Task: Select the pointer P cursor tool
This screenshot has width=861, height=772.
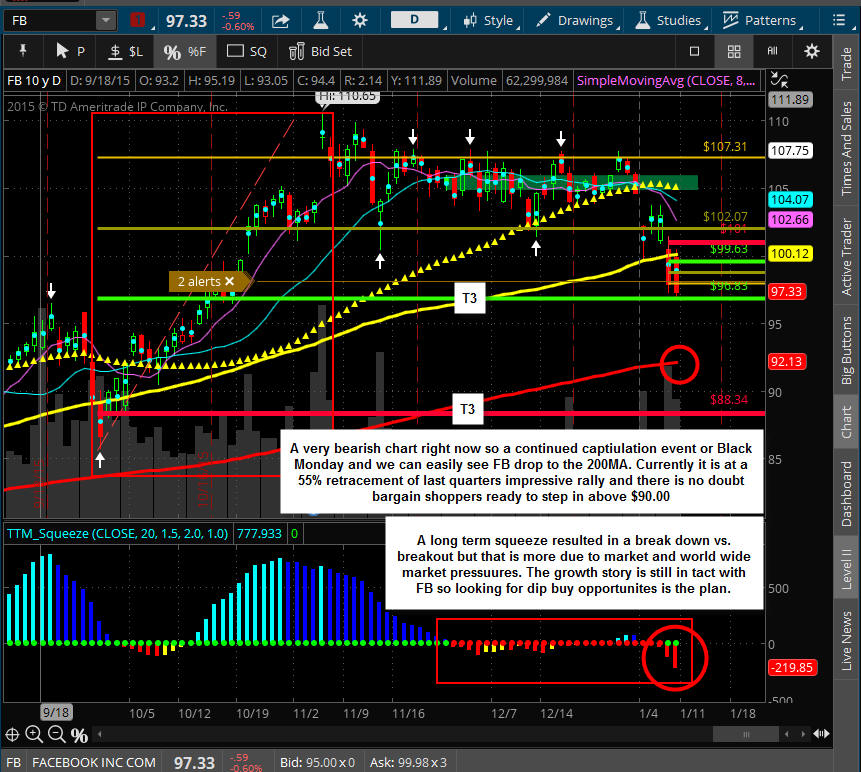Action: [x=71, y=51]
